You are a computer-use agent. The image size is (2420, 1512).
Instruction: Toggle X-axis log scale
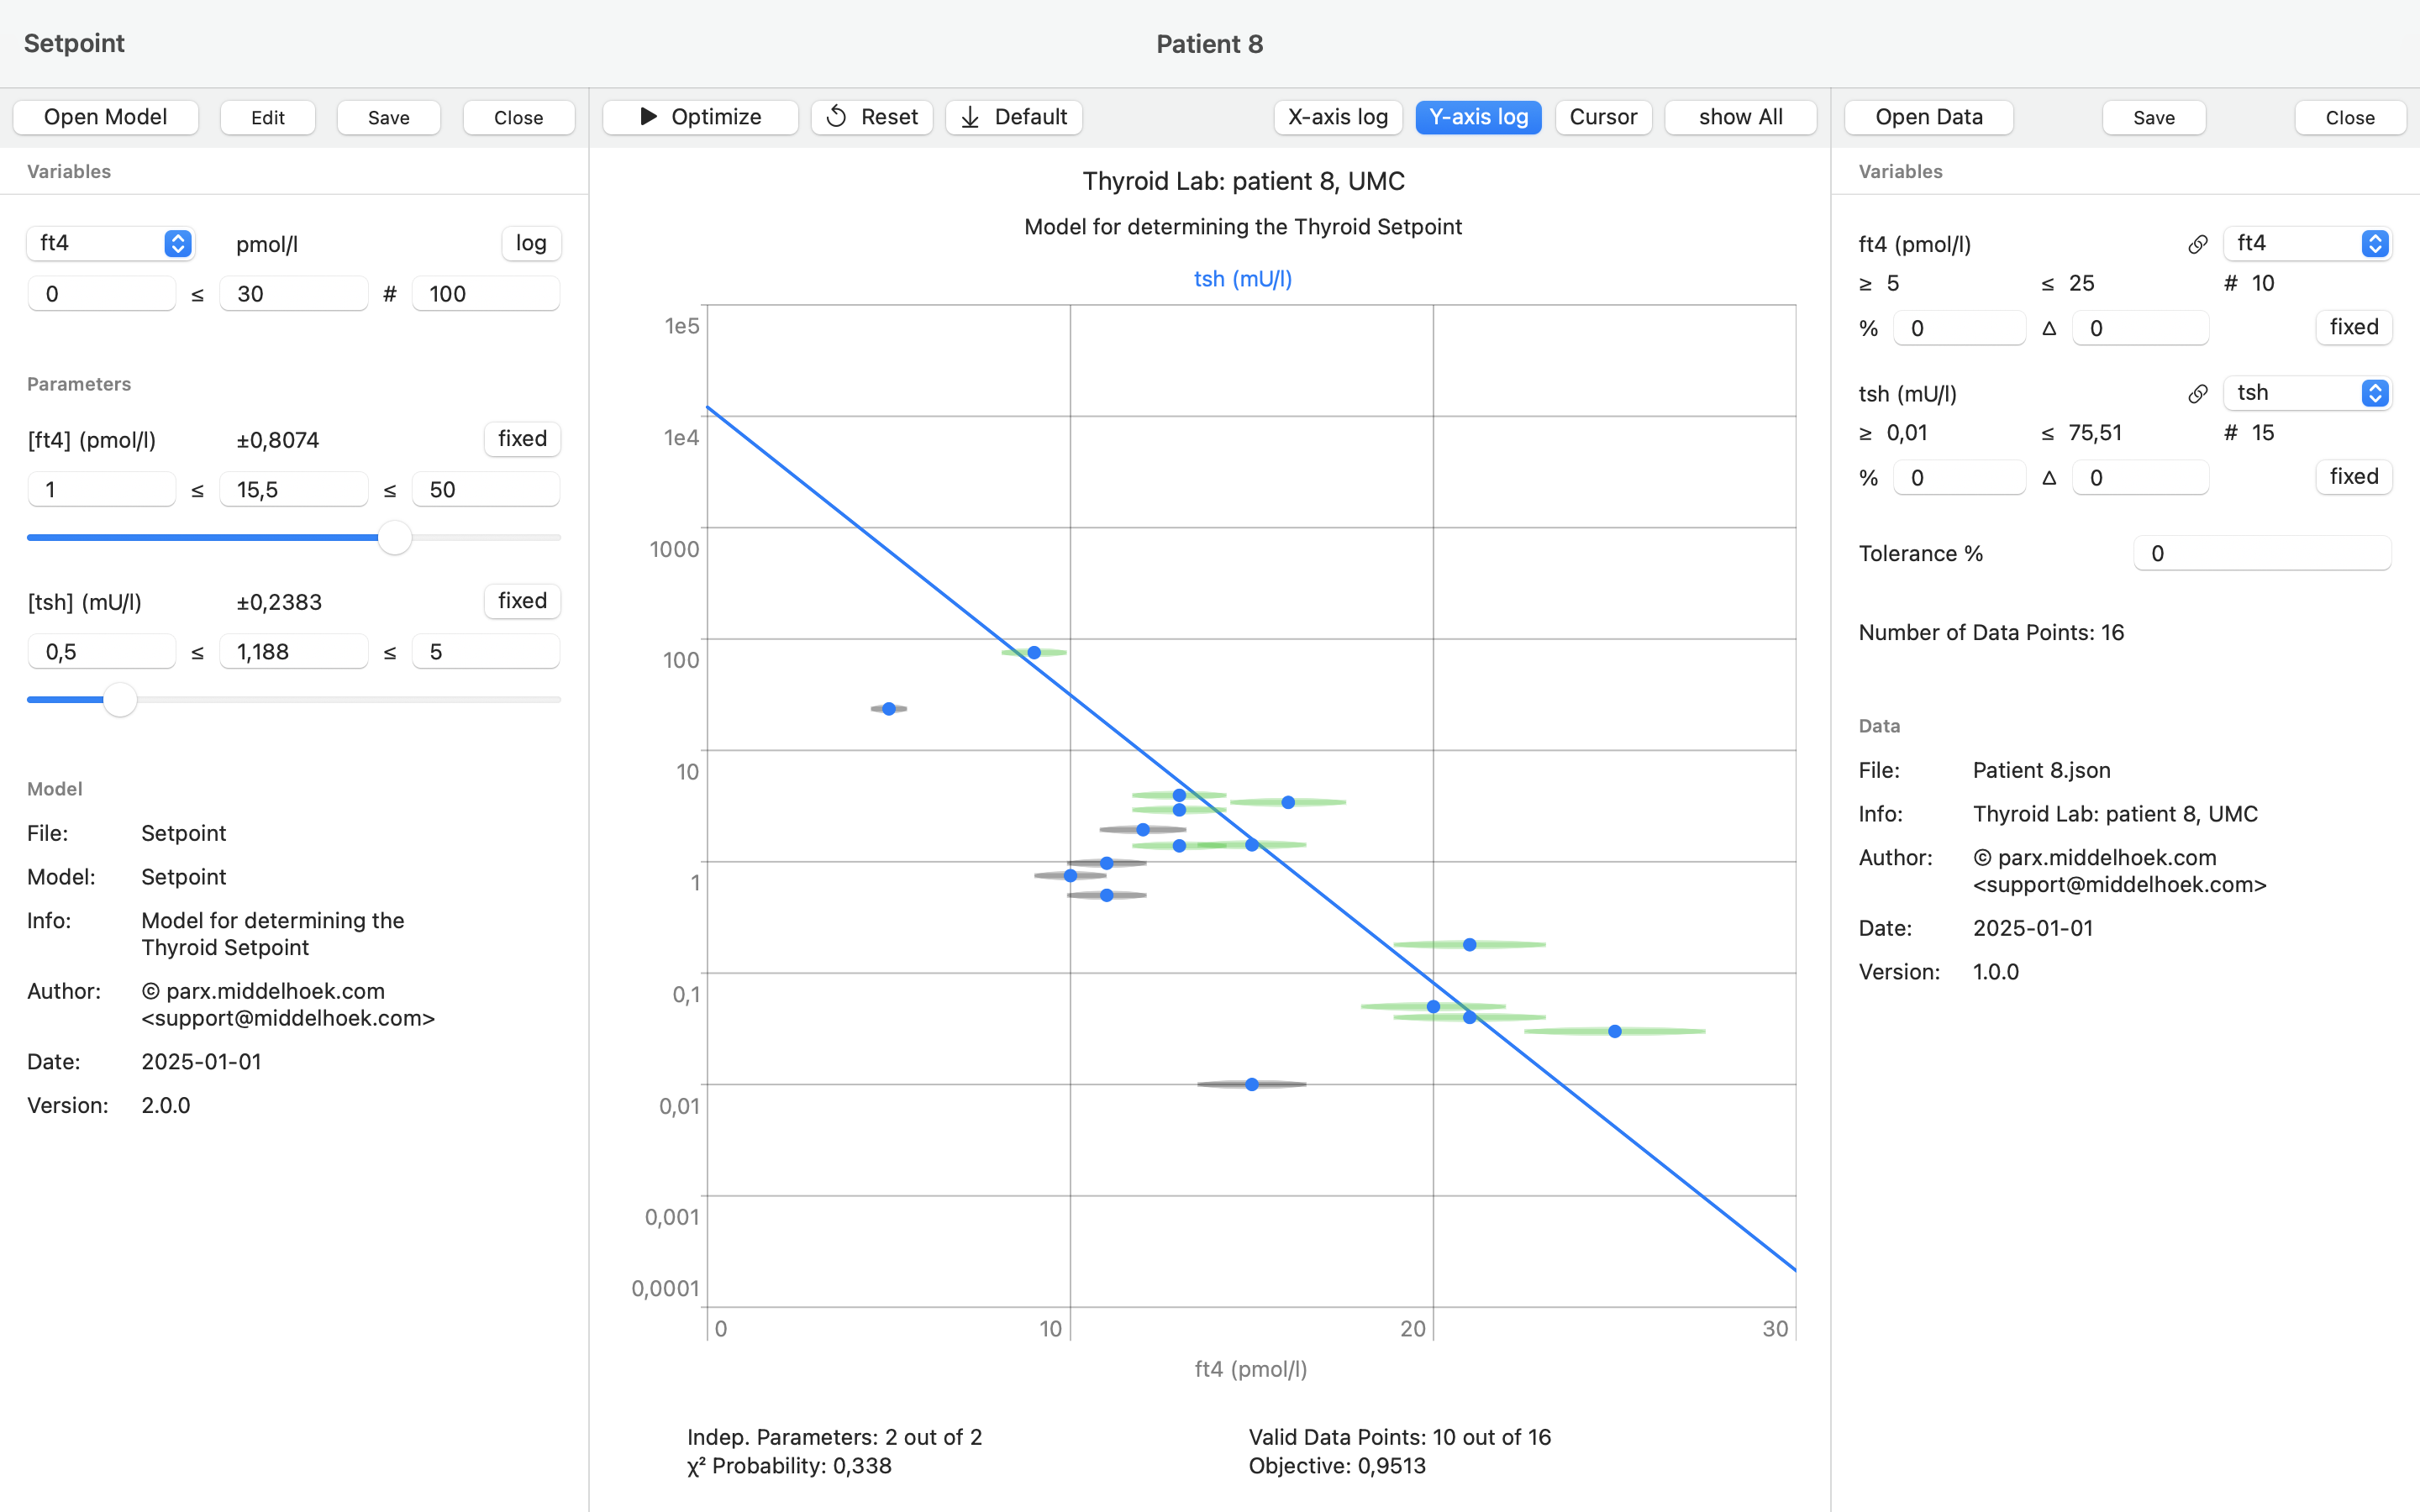[1337, 117]
